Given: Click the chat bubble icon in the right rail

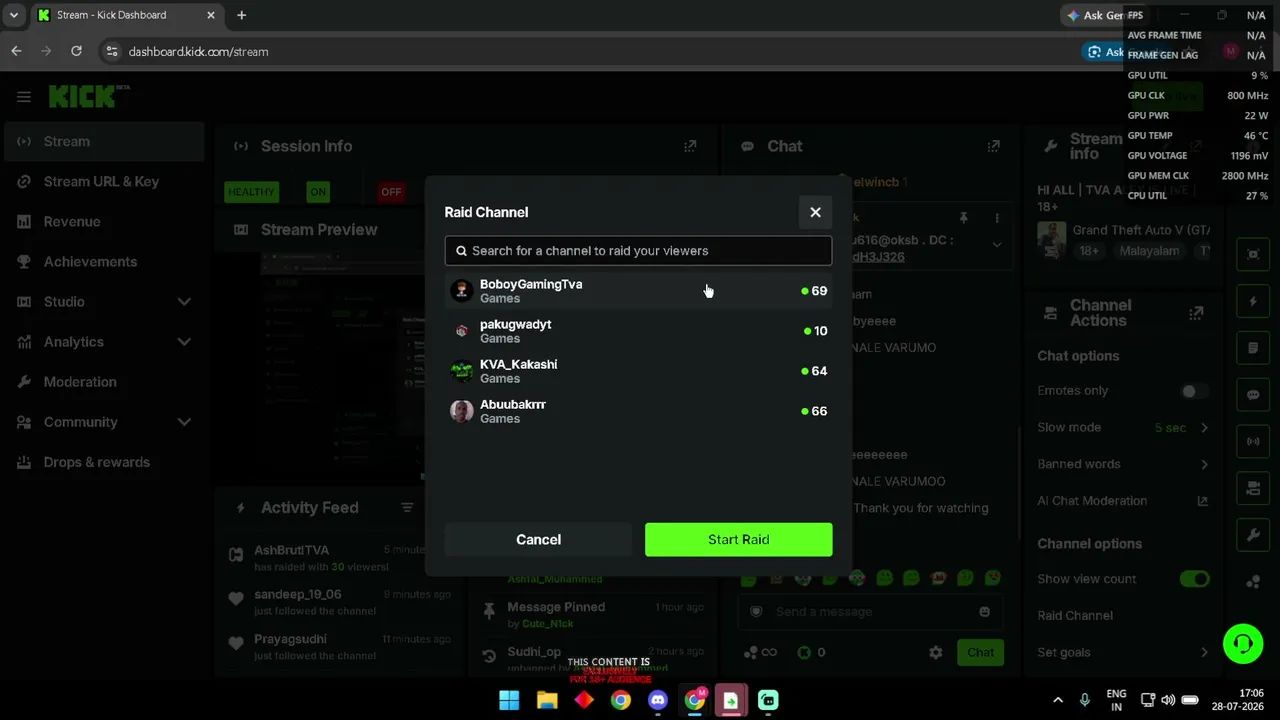Looking at the screenshot, I should pos(1253,395).
